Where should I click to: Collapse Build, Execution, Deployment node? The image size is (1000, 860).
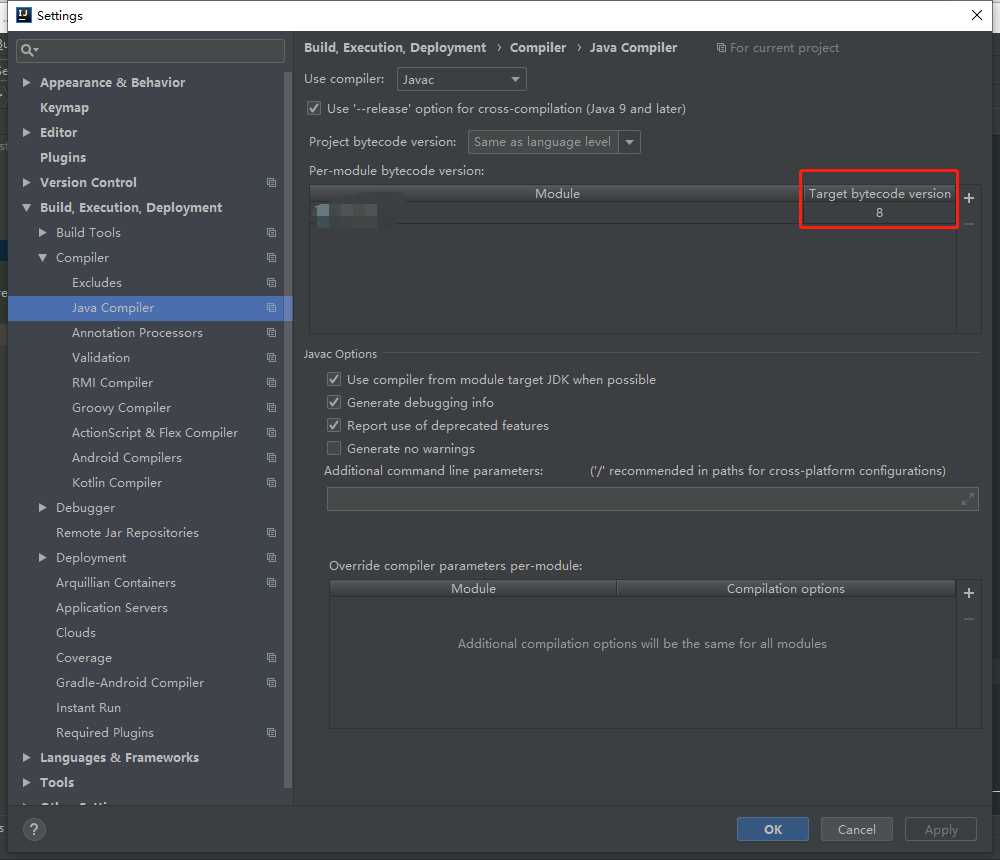(26, 207)
